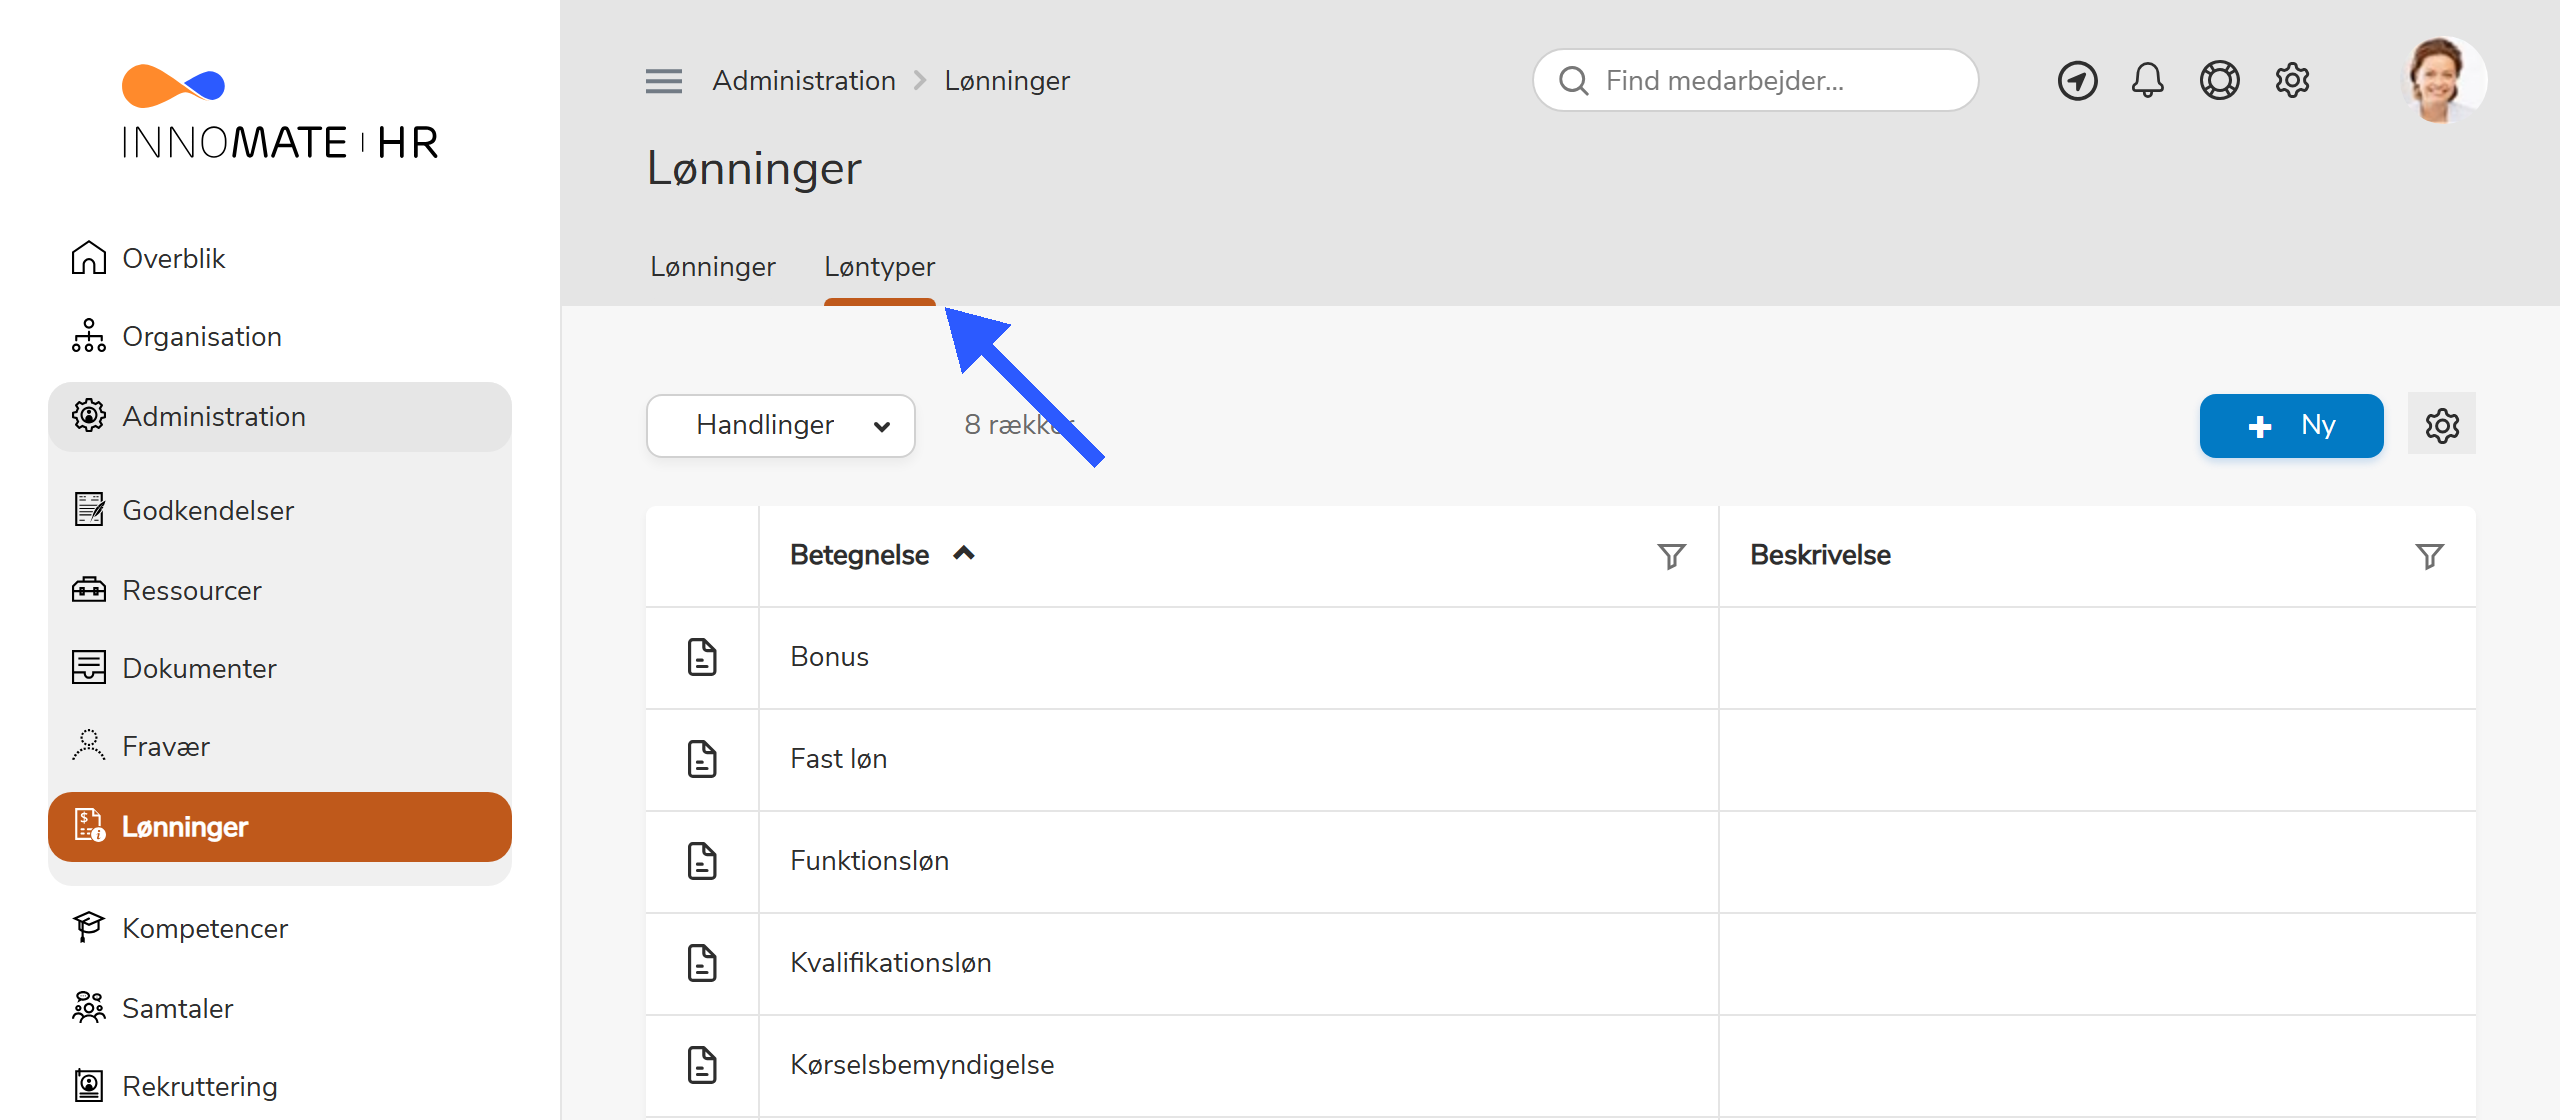Click the Ny button
Viewport: 2560px width, 1120px height.
point(2291,425)
